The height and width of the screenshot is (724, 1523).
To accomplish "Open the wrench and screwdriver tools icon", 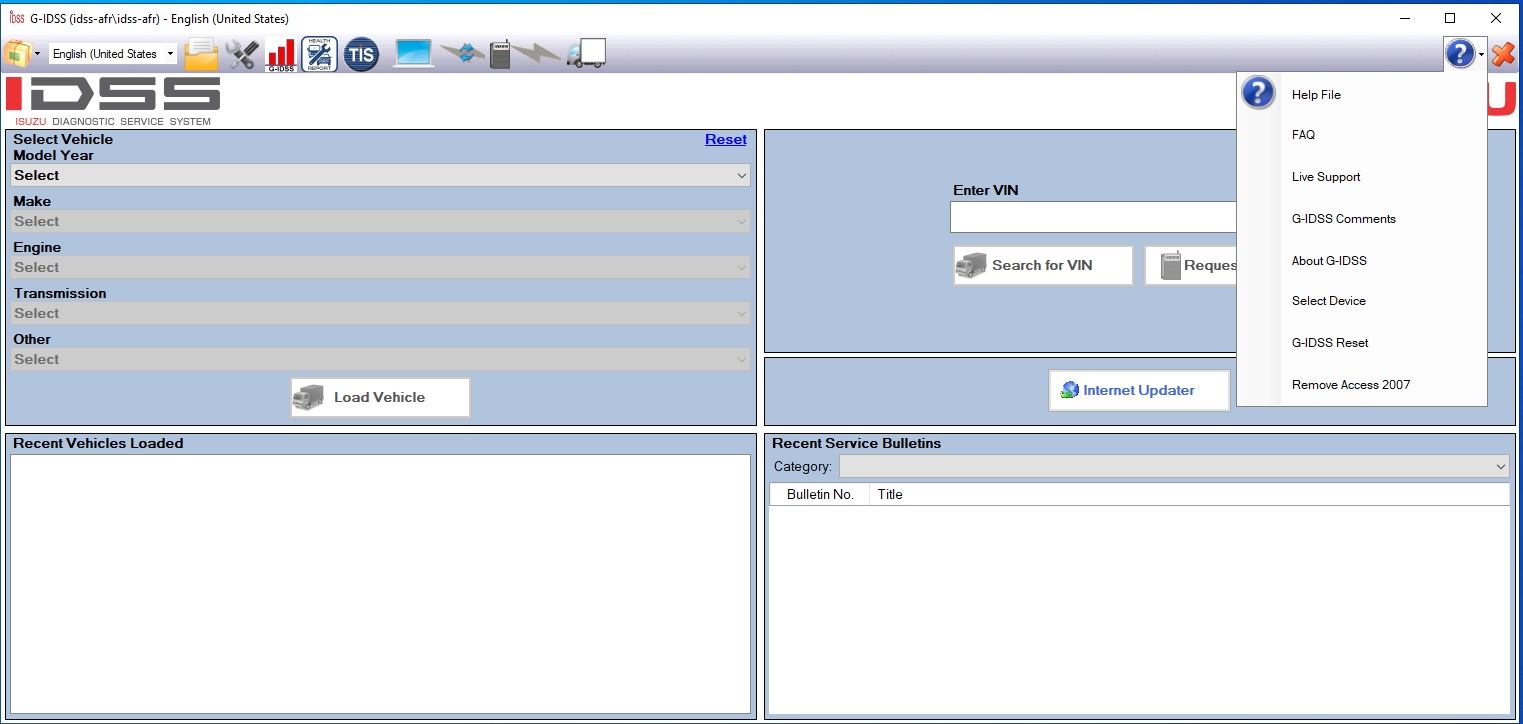I will [x=242, y=54].
